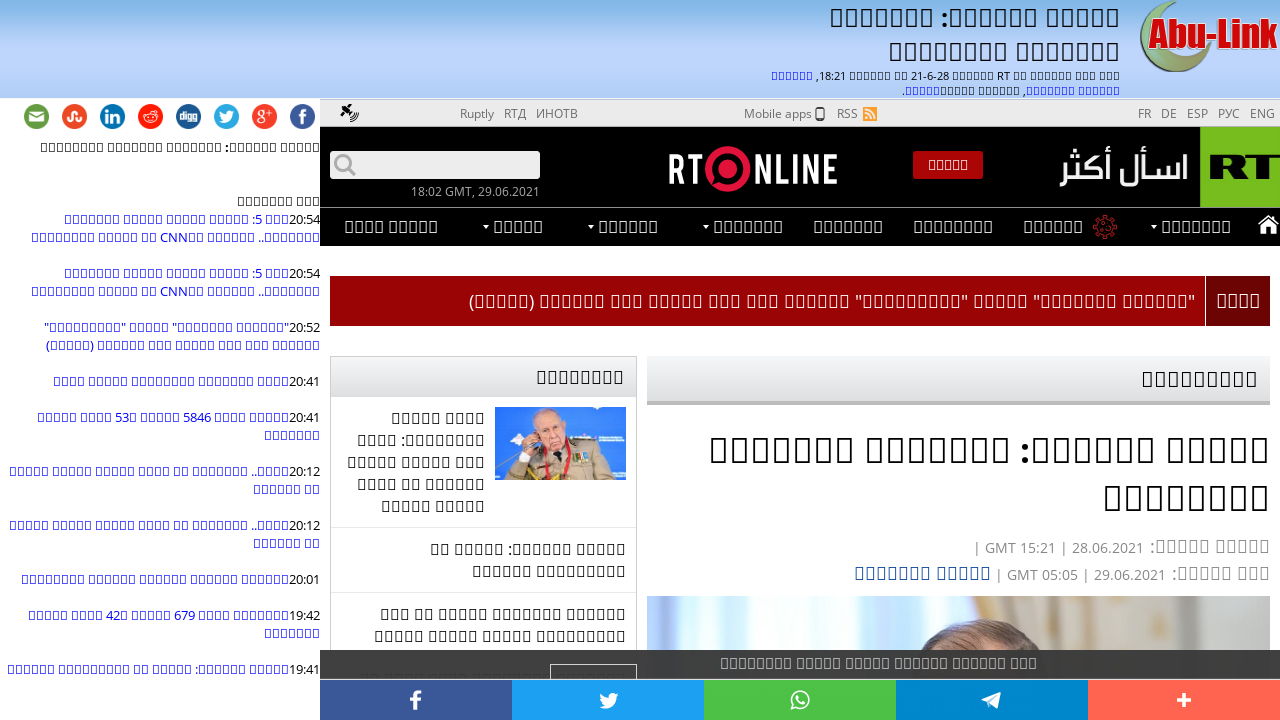1280x720 pixels.
Task: Focus the search input field
Action: (435, 165)
